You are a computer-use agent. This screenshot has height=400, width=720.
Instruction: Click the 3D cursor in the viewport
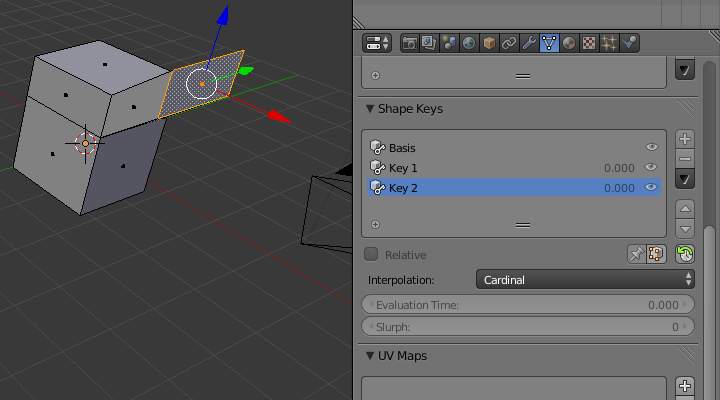[85, 144]
